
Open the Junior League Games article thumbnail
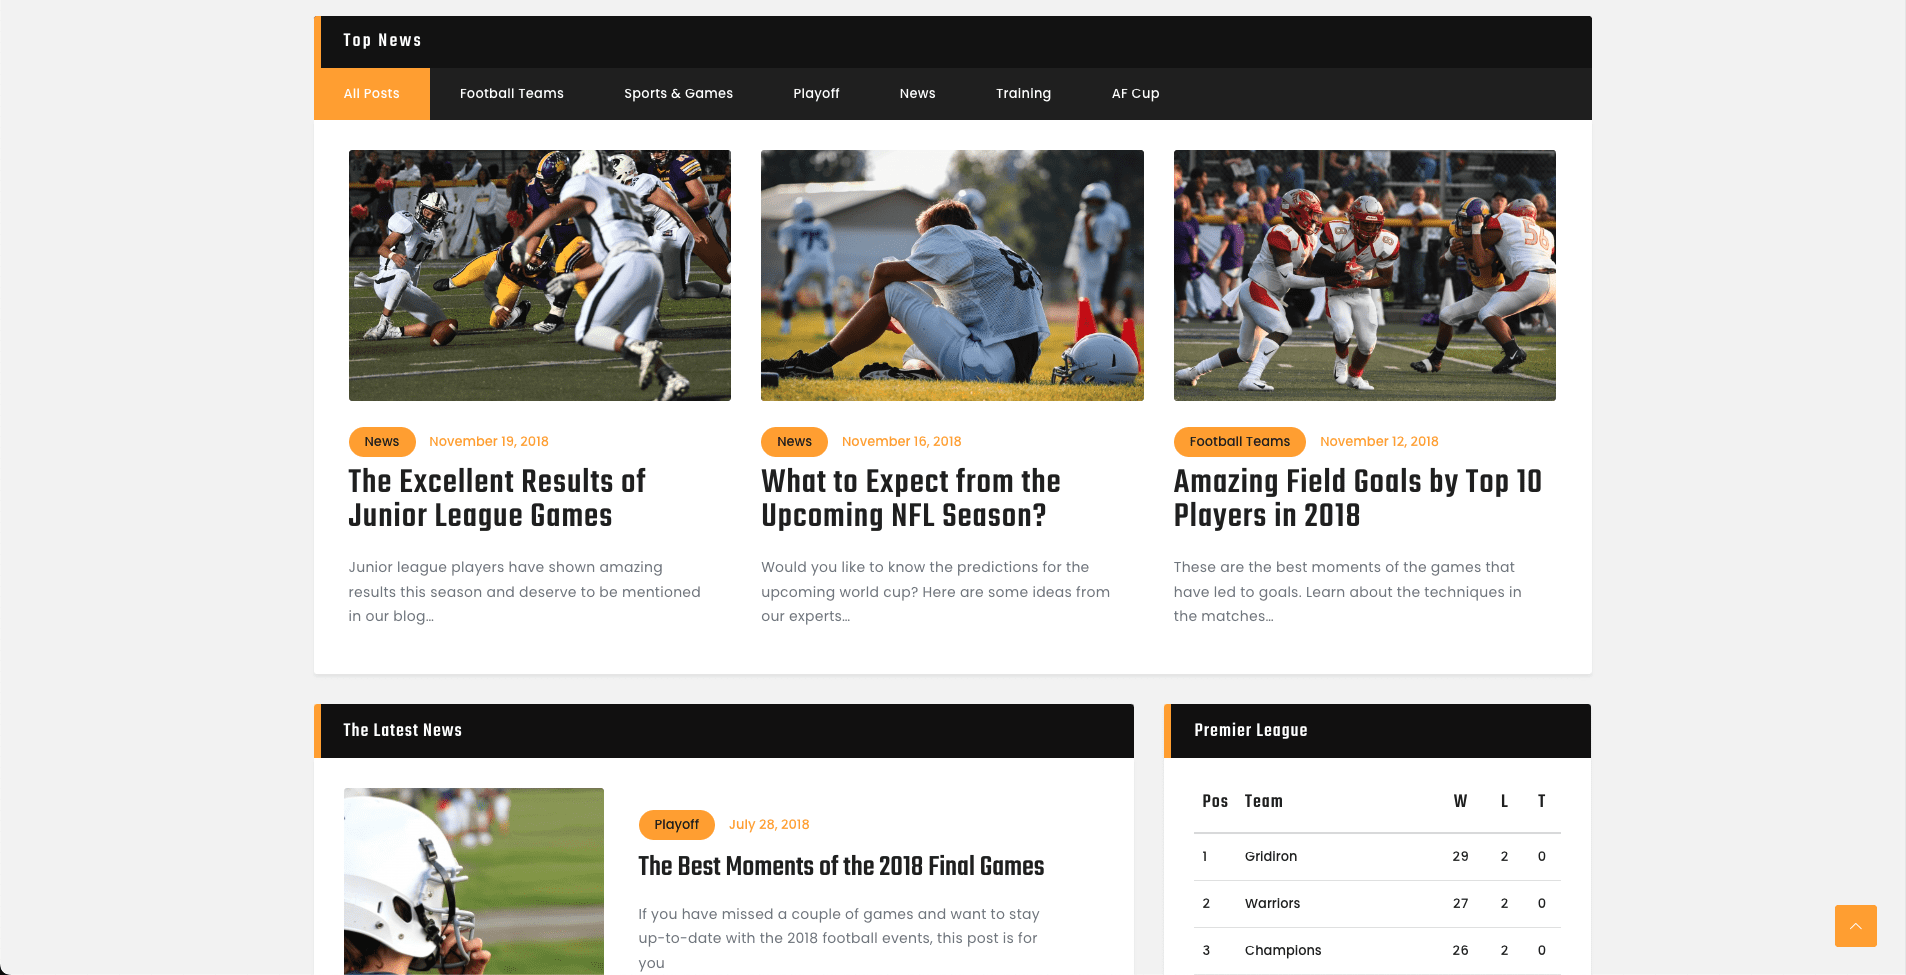pyautogui.click(x=540, y=275)
